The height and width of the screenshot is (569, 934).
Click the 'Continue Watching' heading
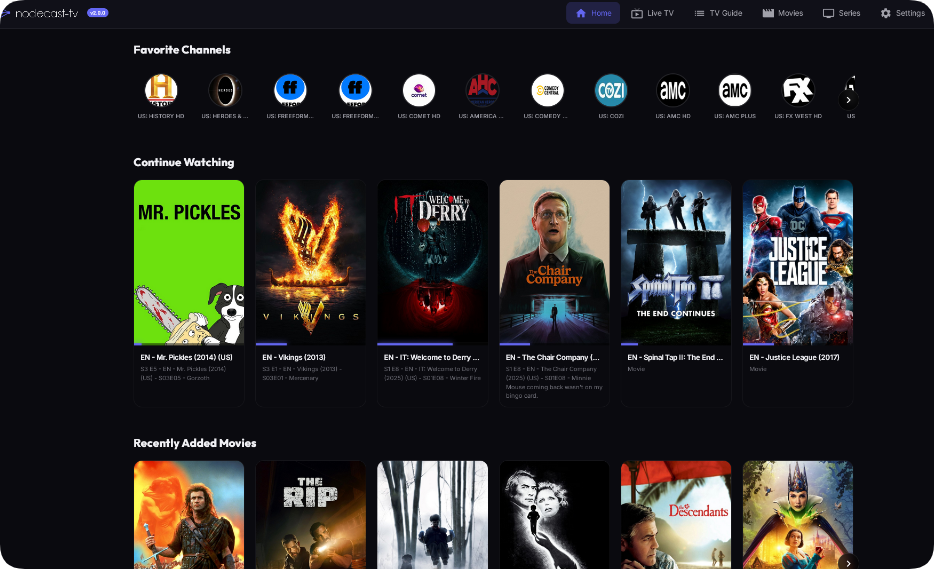[x=183, y=162]
